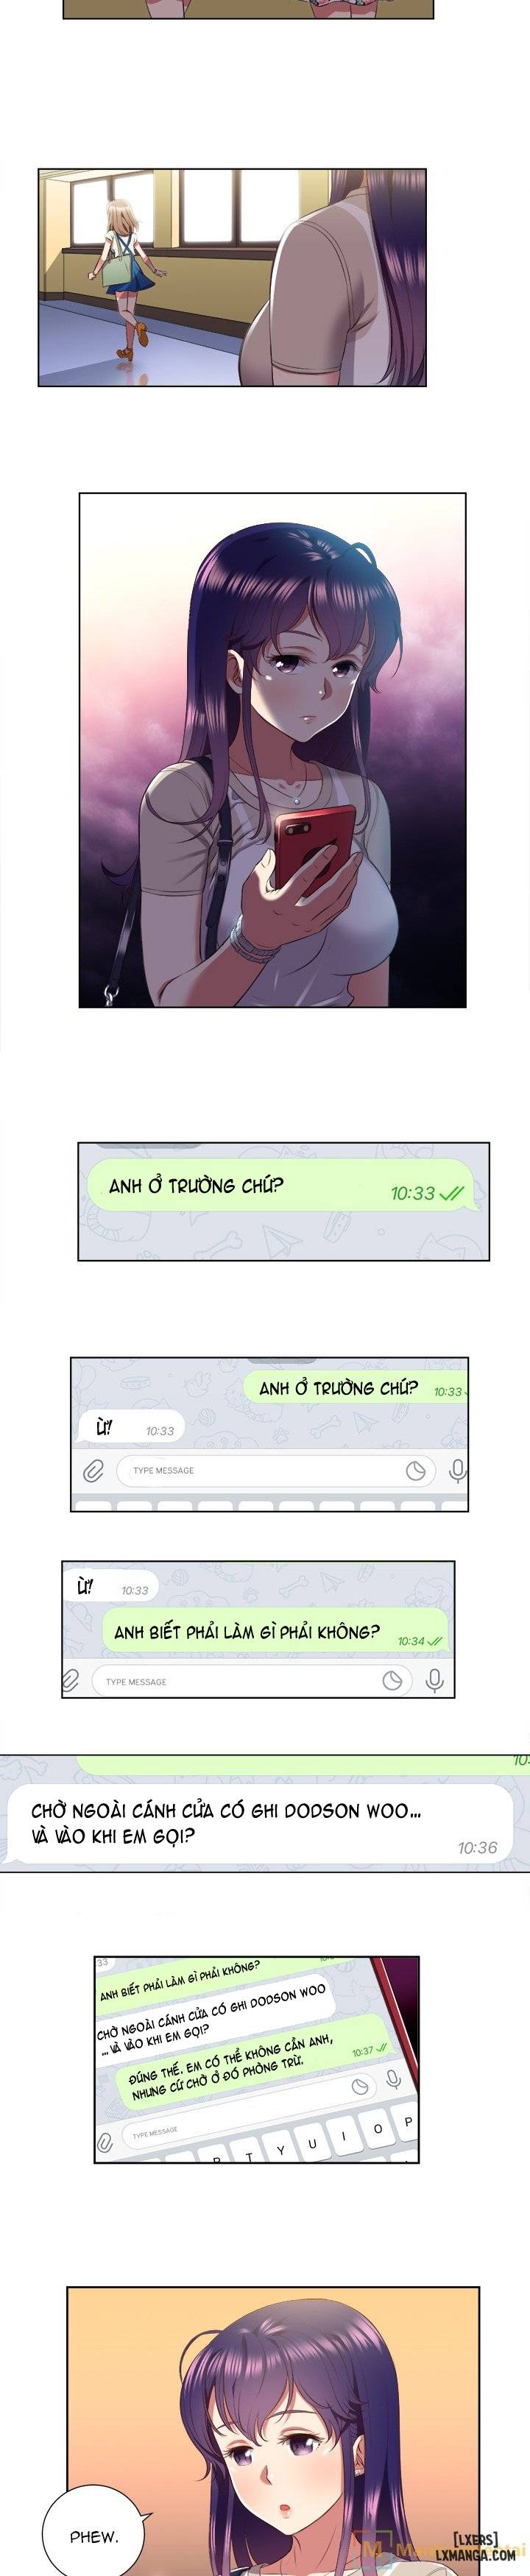Click the read checkmarks beside the large 10:33 timestamp
This screenshot has height=2576, width=530.
(x=452, y=1192)
